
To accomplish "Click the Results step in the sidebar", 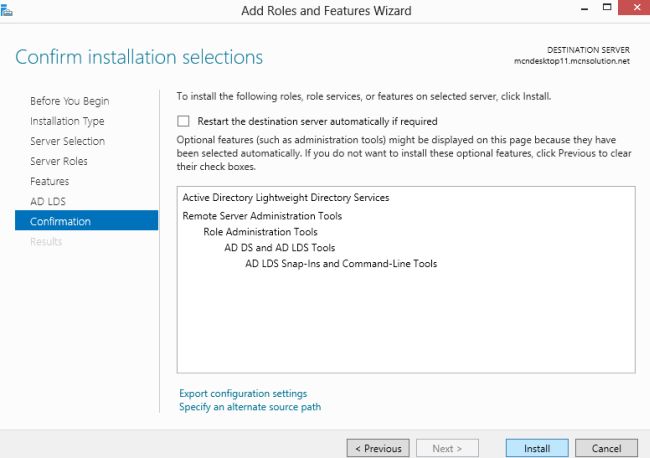I will point(46,241).
